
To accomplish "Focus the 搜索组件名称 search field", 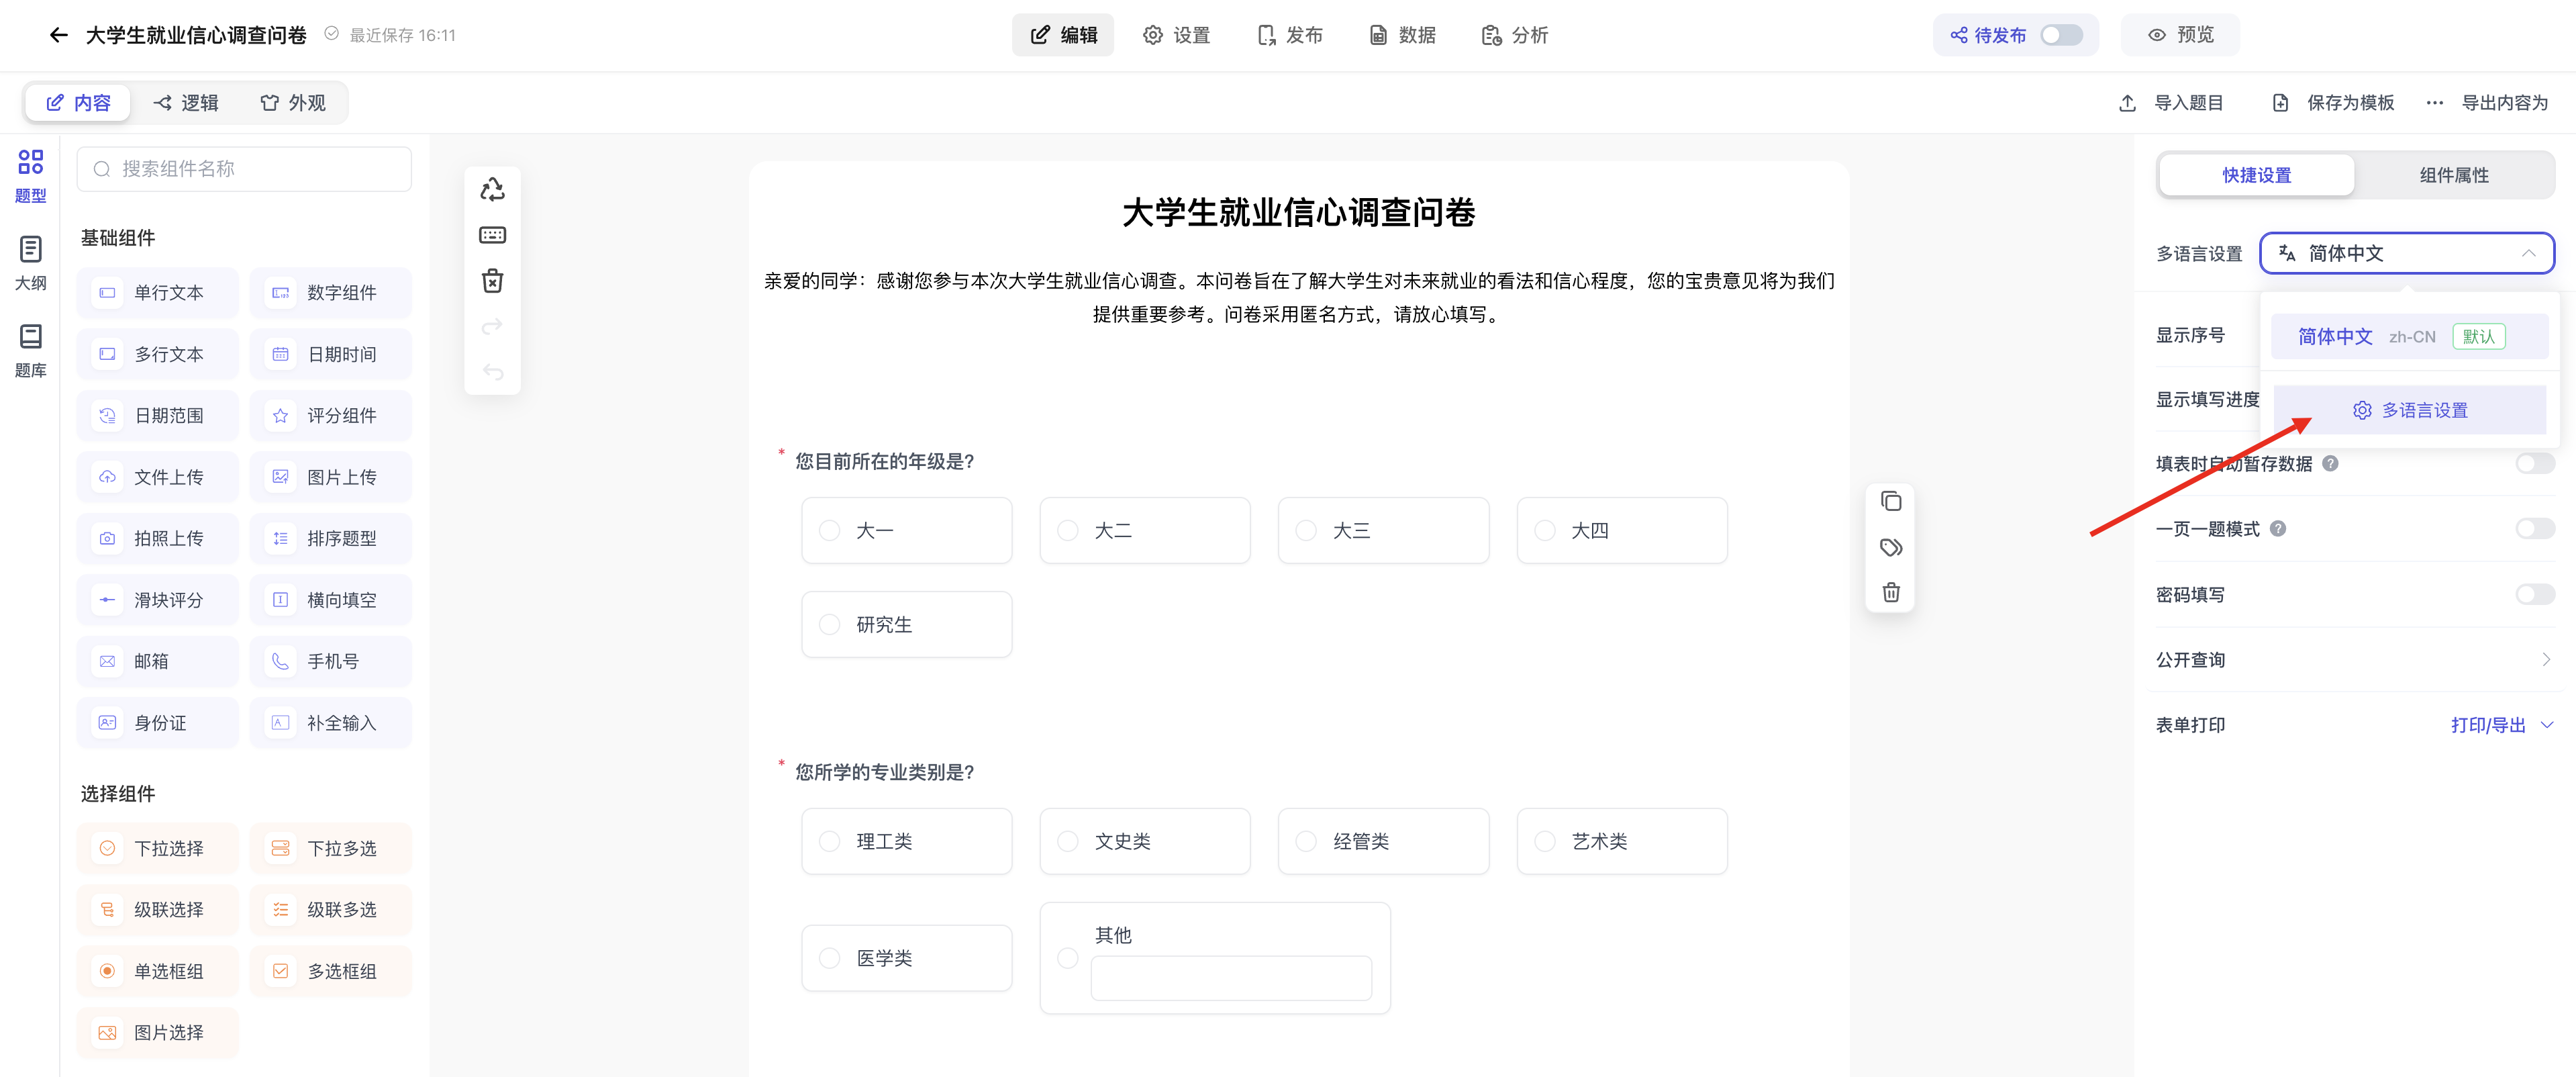I will coord(244,169).
